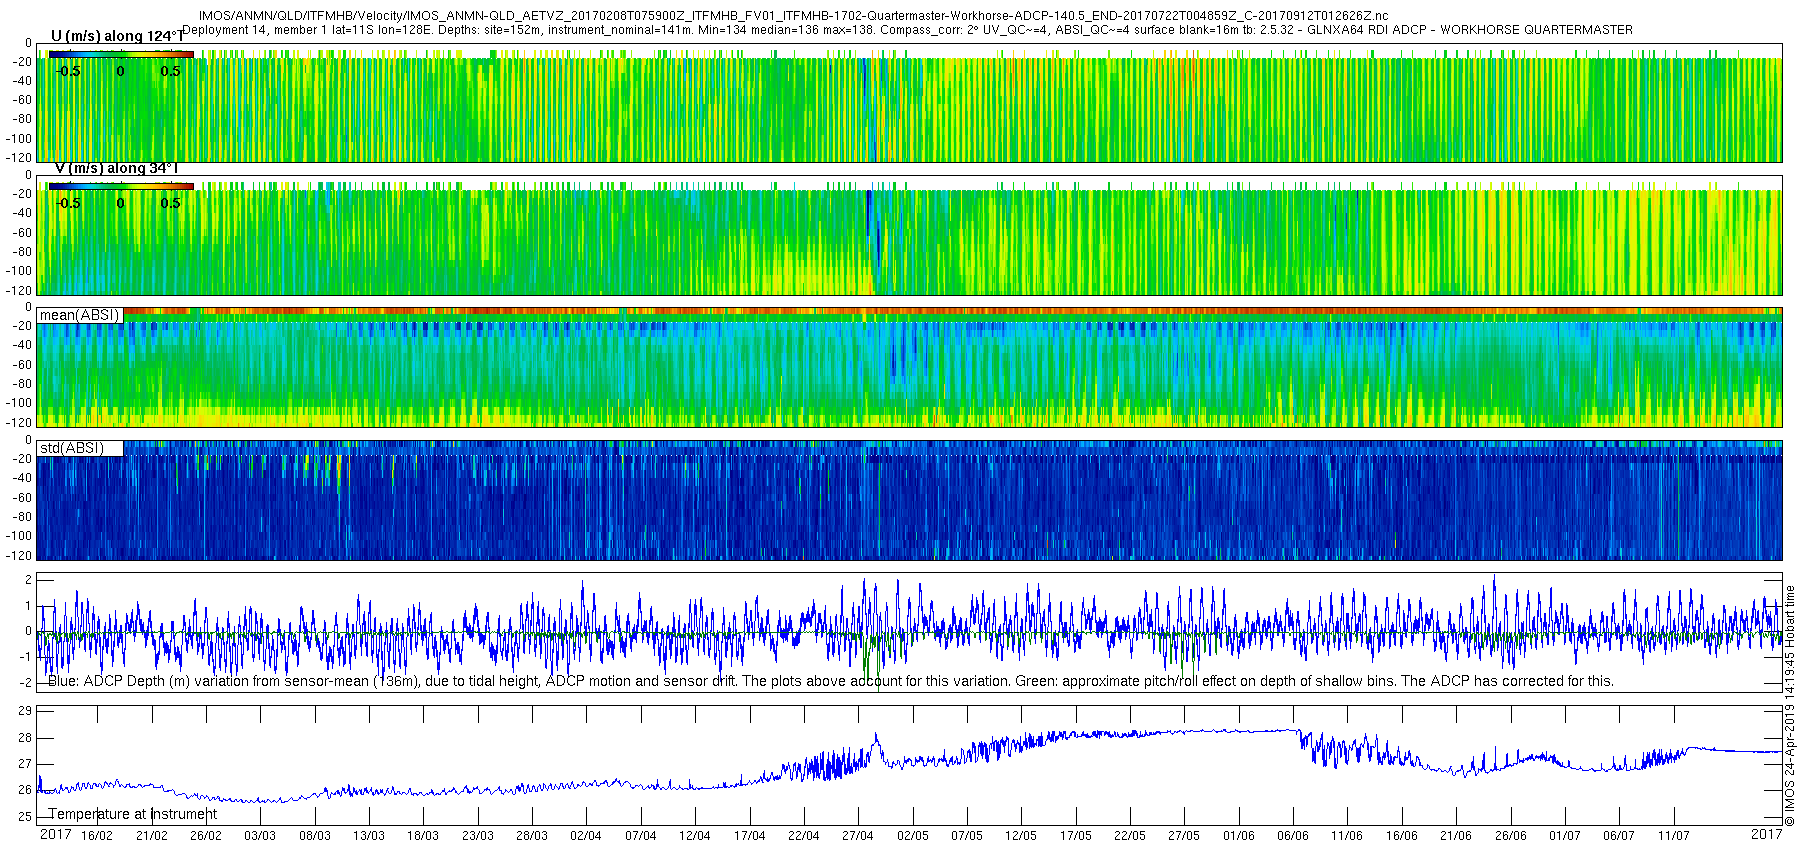Click the 'Temperature at instrument' label
This screenshot has width=1800, height=850.
(132, 814)
